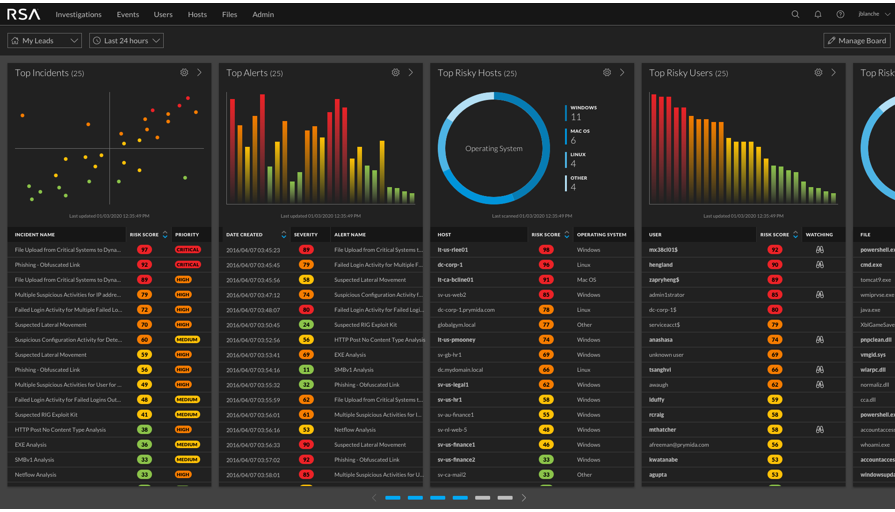895x512 pixels.
Task: Select Windows legend entry showing 11
Action: [582, 113]
